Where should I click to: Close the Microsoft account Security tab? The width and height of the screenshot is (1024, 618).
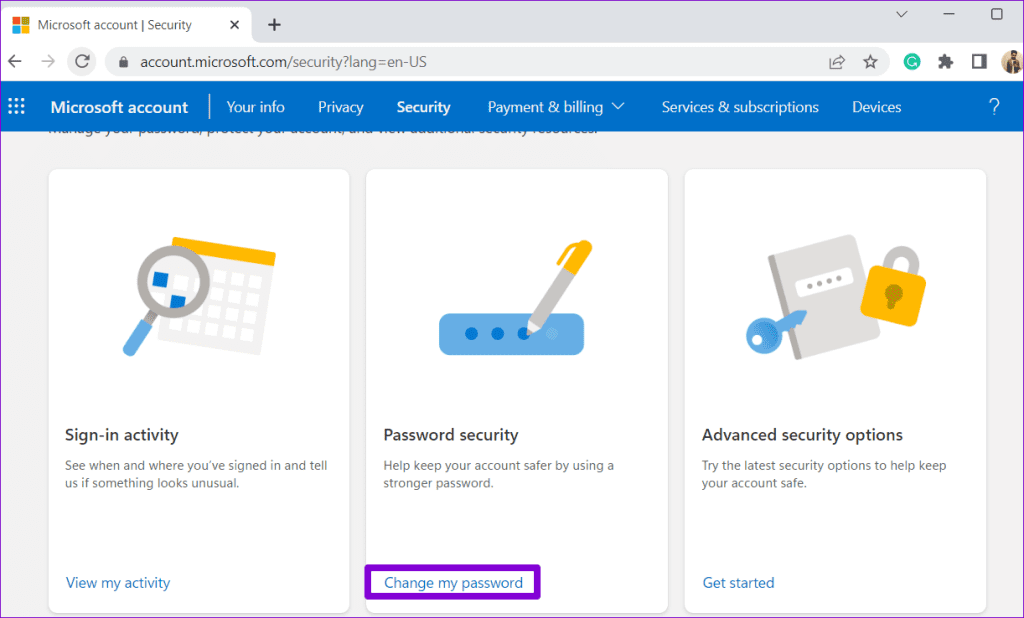coord(234,25)
